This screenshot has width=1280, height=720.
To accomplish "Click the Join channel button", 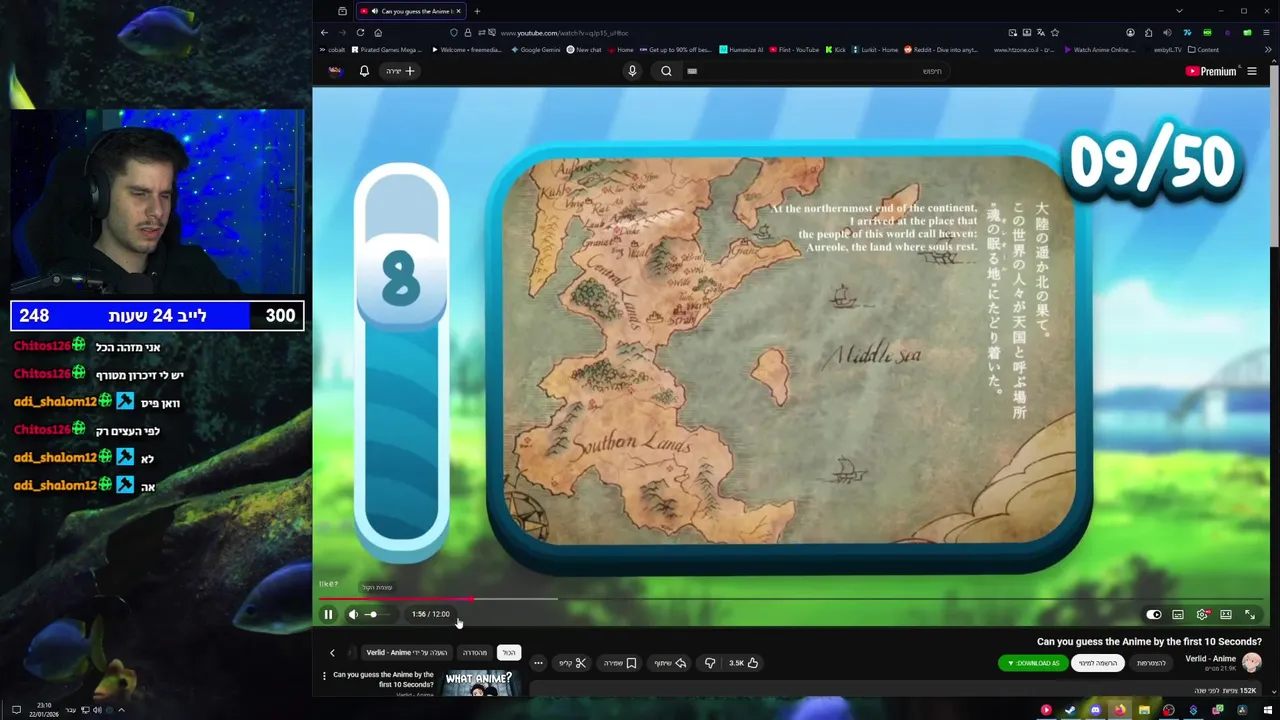I will [x=1151, y=663].
